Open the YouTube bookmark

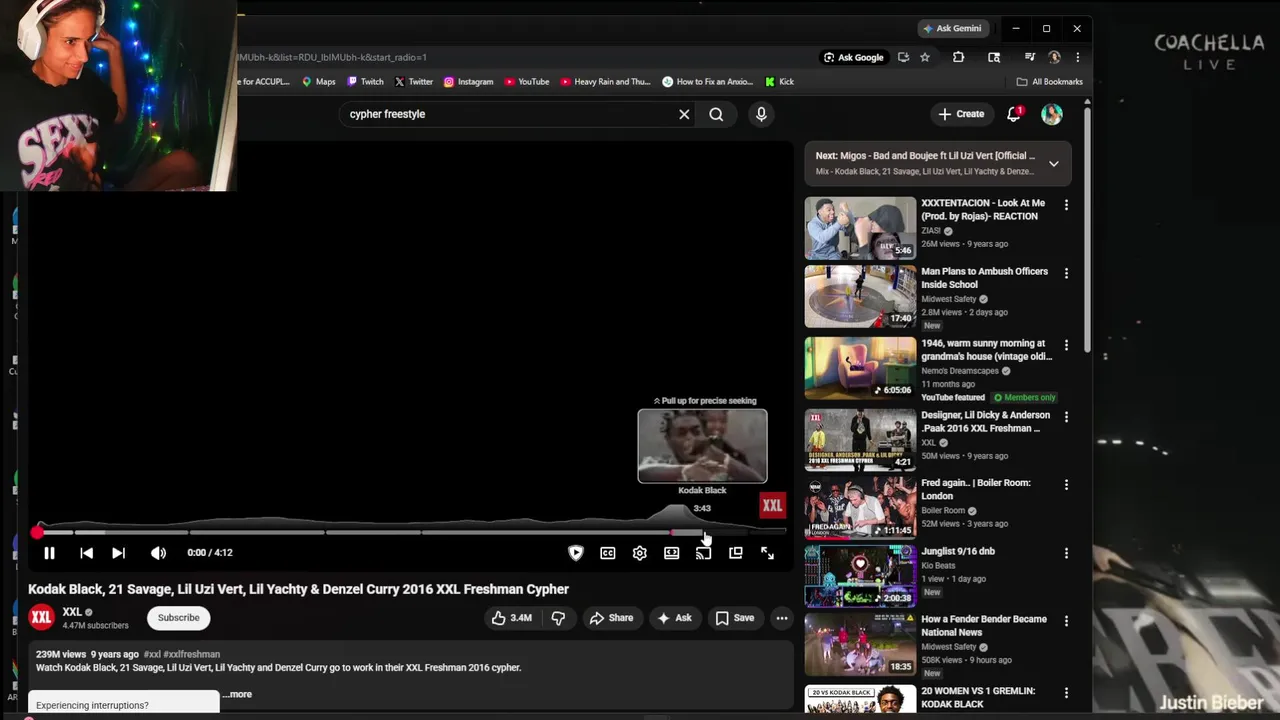(527, 82)
